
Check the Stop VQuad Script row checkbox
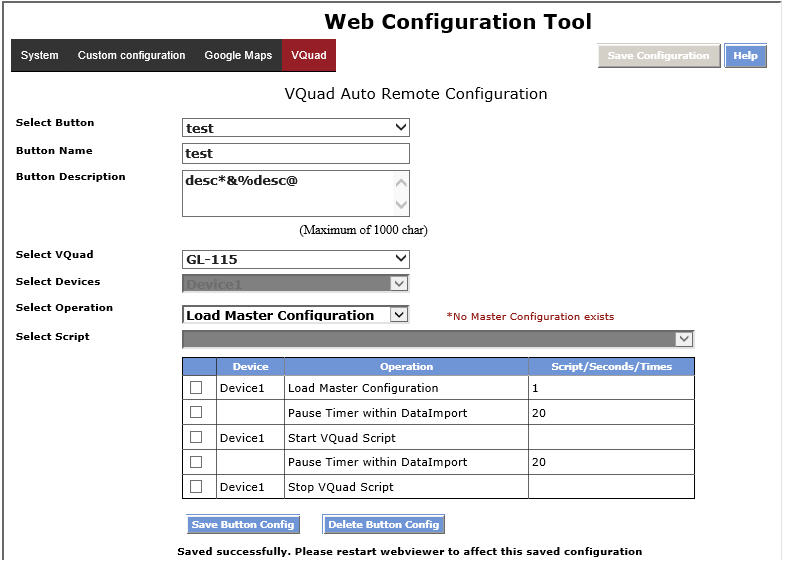pyautogui.click(x=196, y=486)
